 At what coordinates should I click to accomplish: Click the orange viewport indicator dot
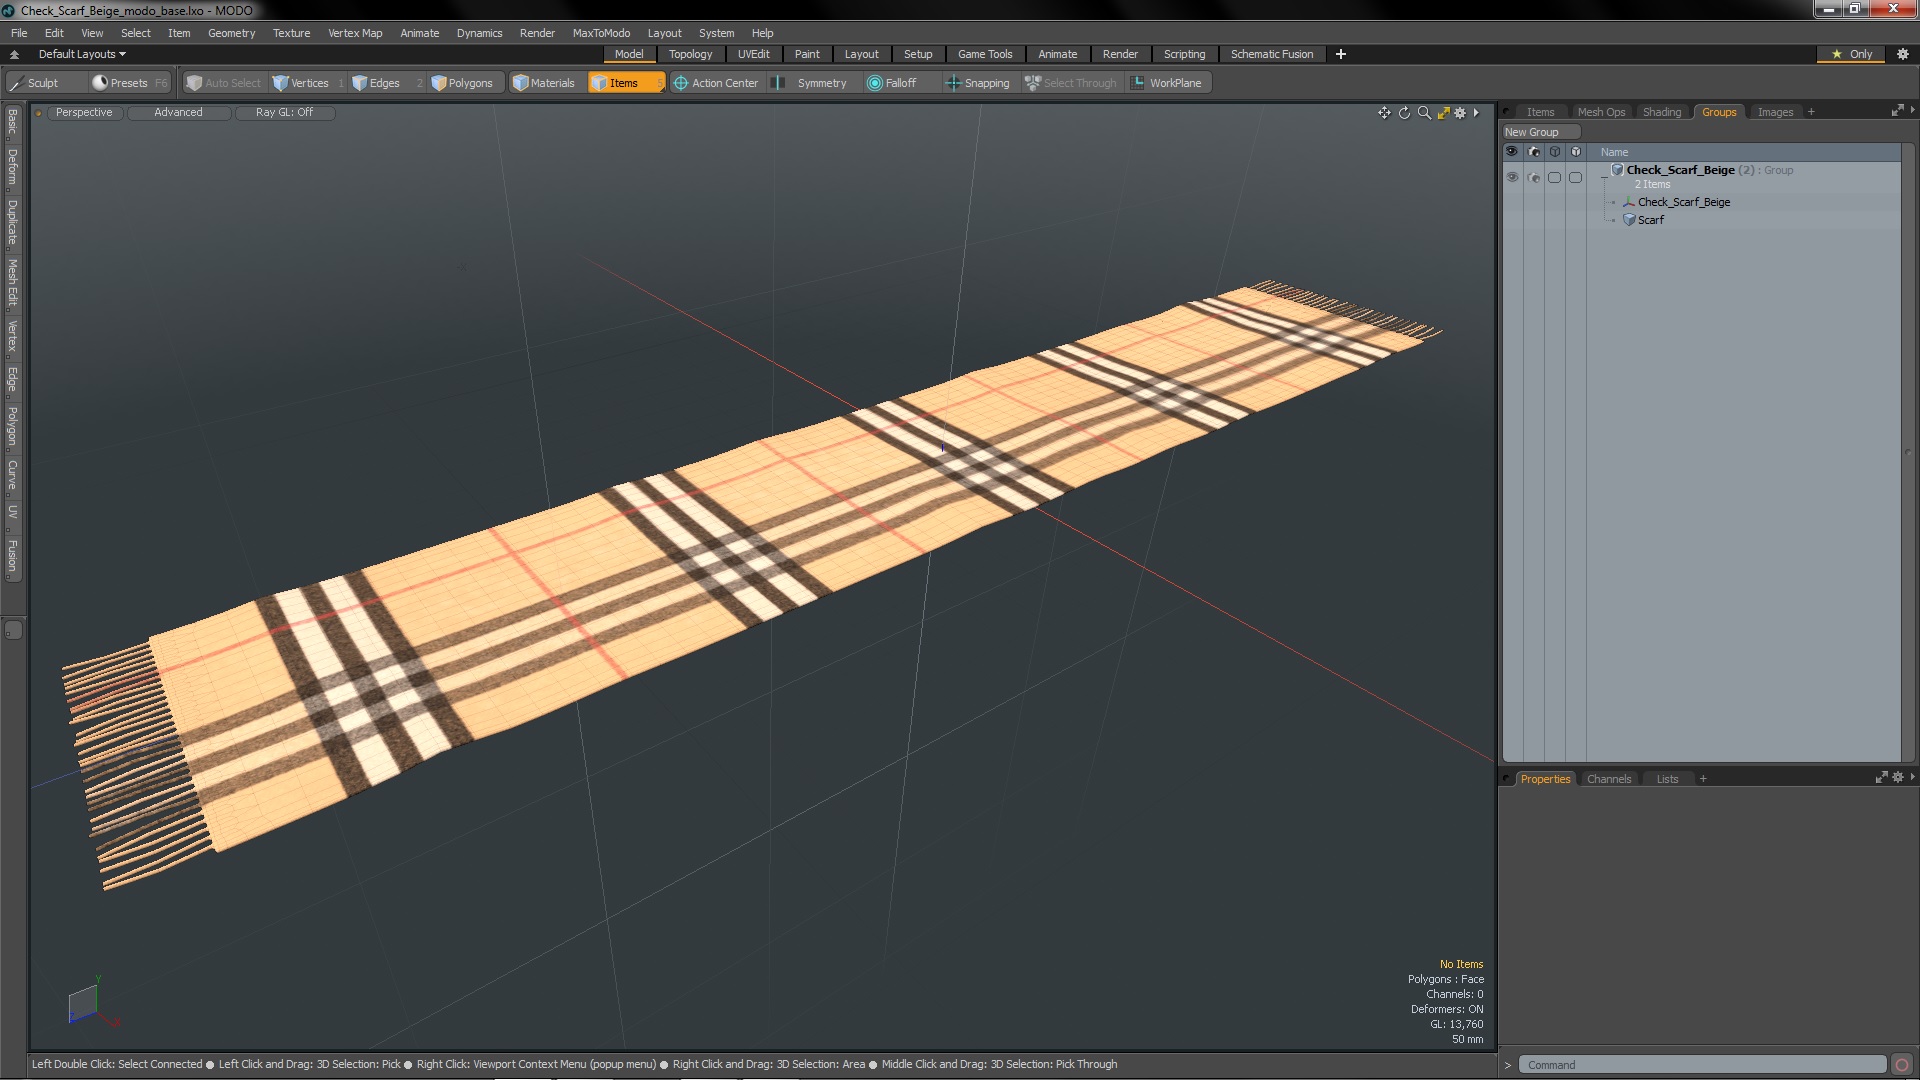click(x=38, y=113)
